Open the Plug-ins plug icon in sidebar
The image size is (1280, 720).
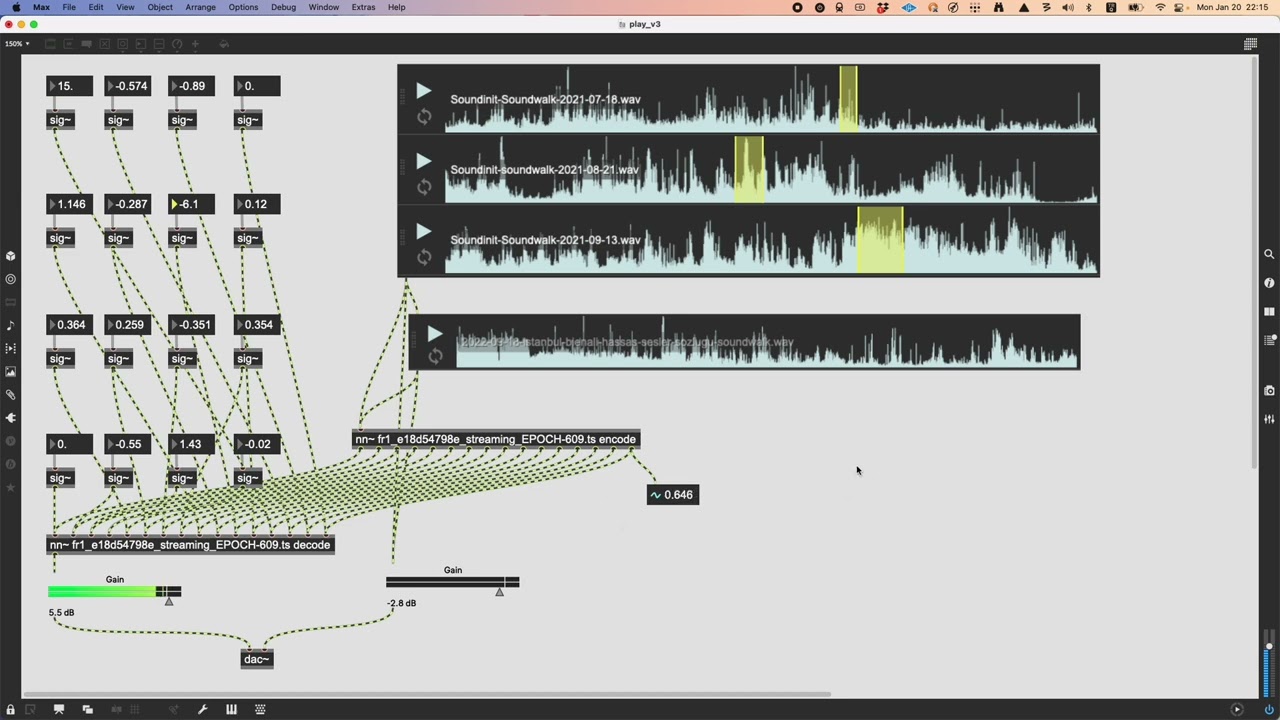pos(11,418)
